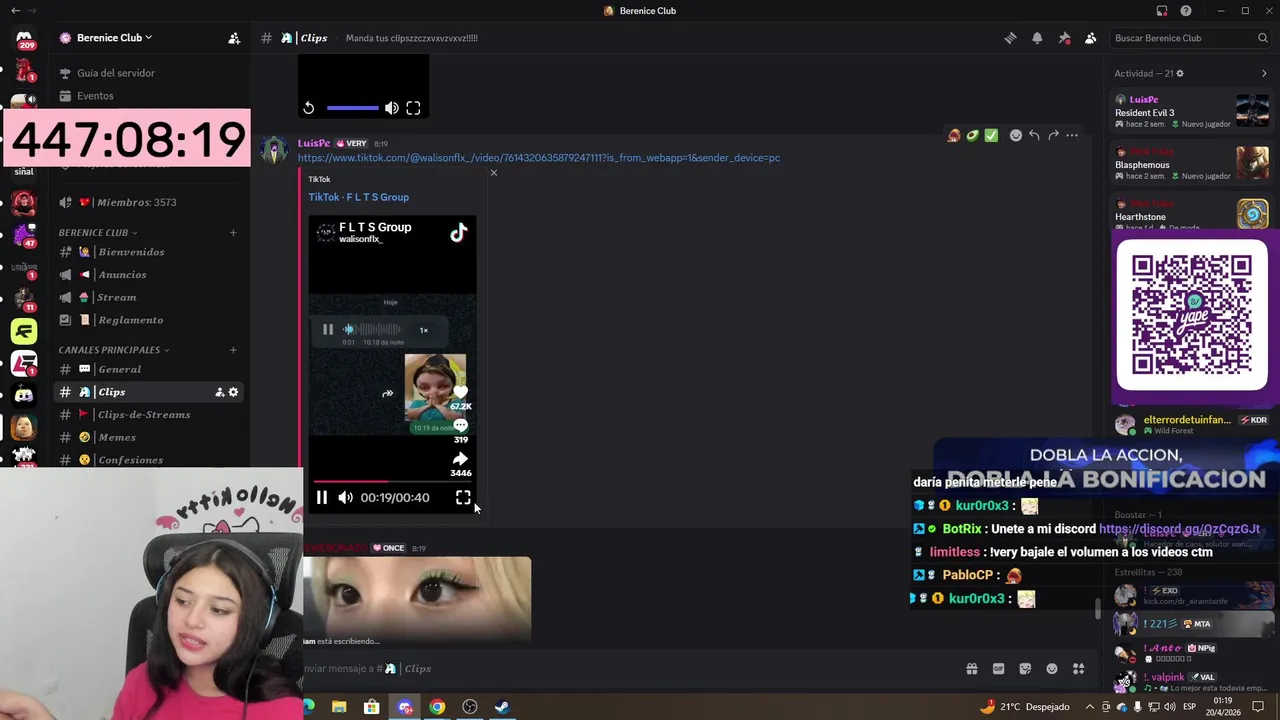Mute speaker icon on upper video
Image resolution: width=1280 pixels, height=720 pixels.
click(391, 108)
